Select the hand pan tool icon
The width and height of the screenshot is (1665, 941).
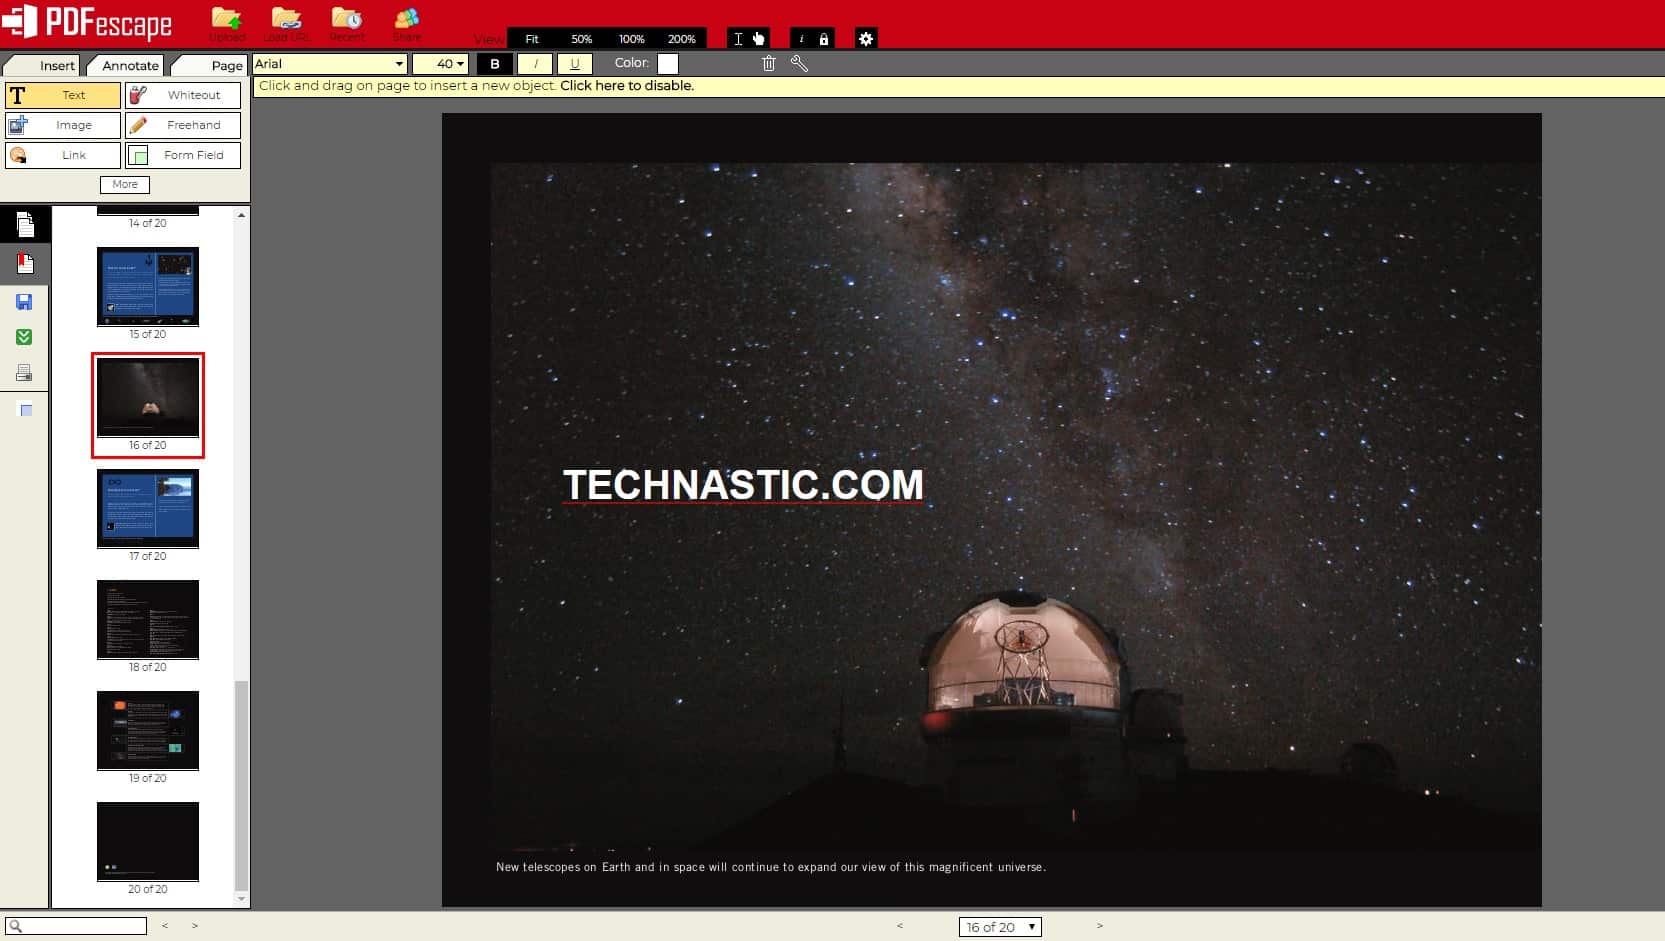[758, 39]
